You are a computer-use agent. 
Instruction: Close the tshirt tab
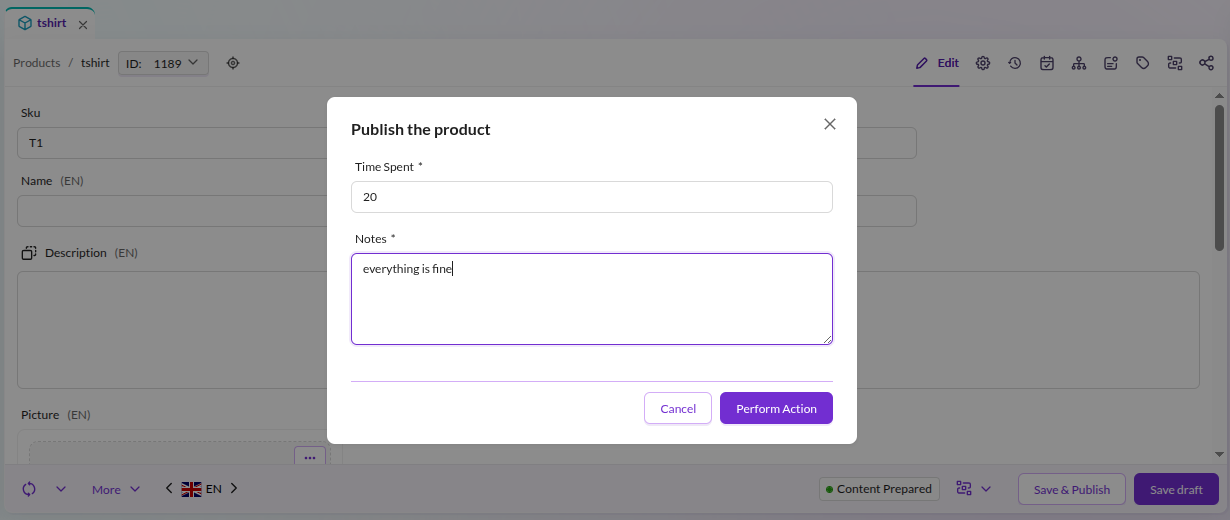point(83,24)
